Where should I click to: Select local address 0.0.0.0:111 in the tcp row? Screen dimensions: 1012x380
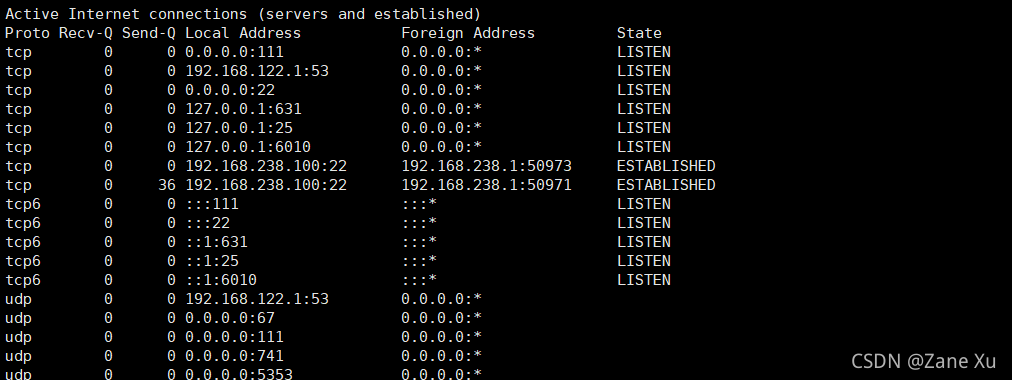coord(234,52)
